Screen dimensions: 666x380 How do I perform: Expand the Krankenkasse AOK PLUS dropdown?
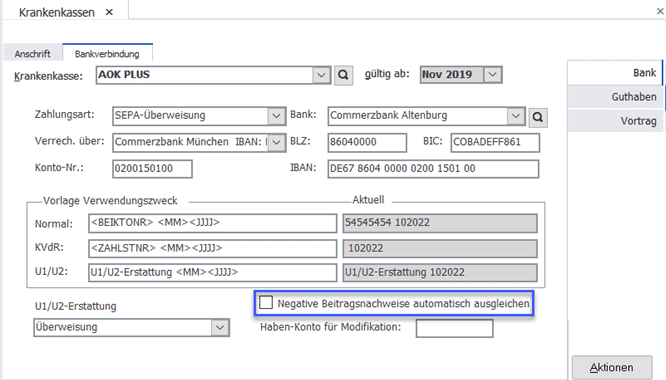321,75
